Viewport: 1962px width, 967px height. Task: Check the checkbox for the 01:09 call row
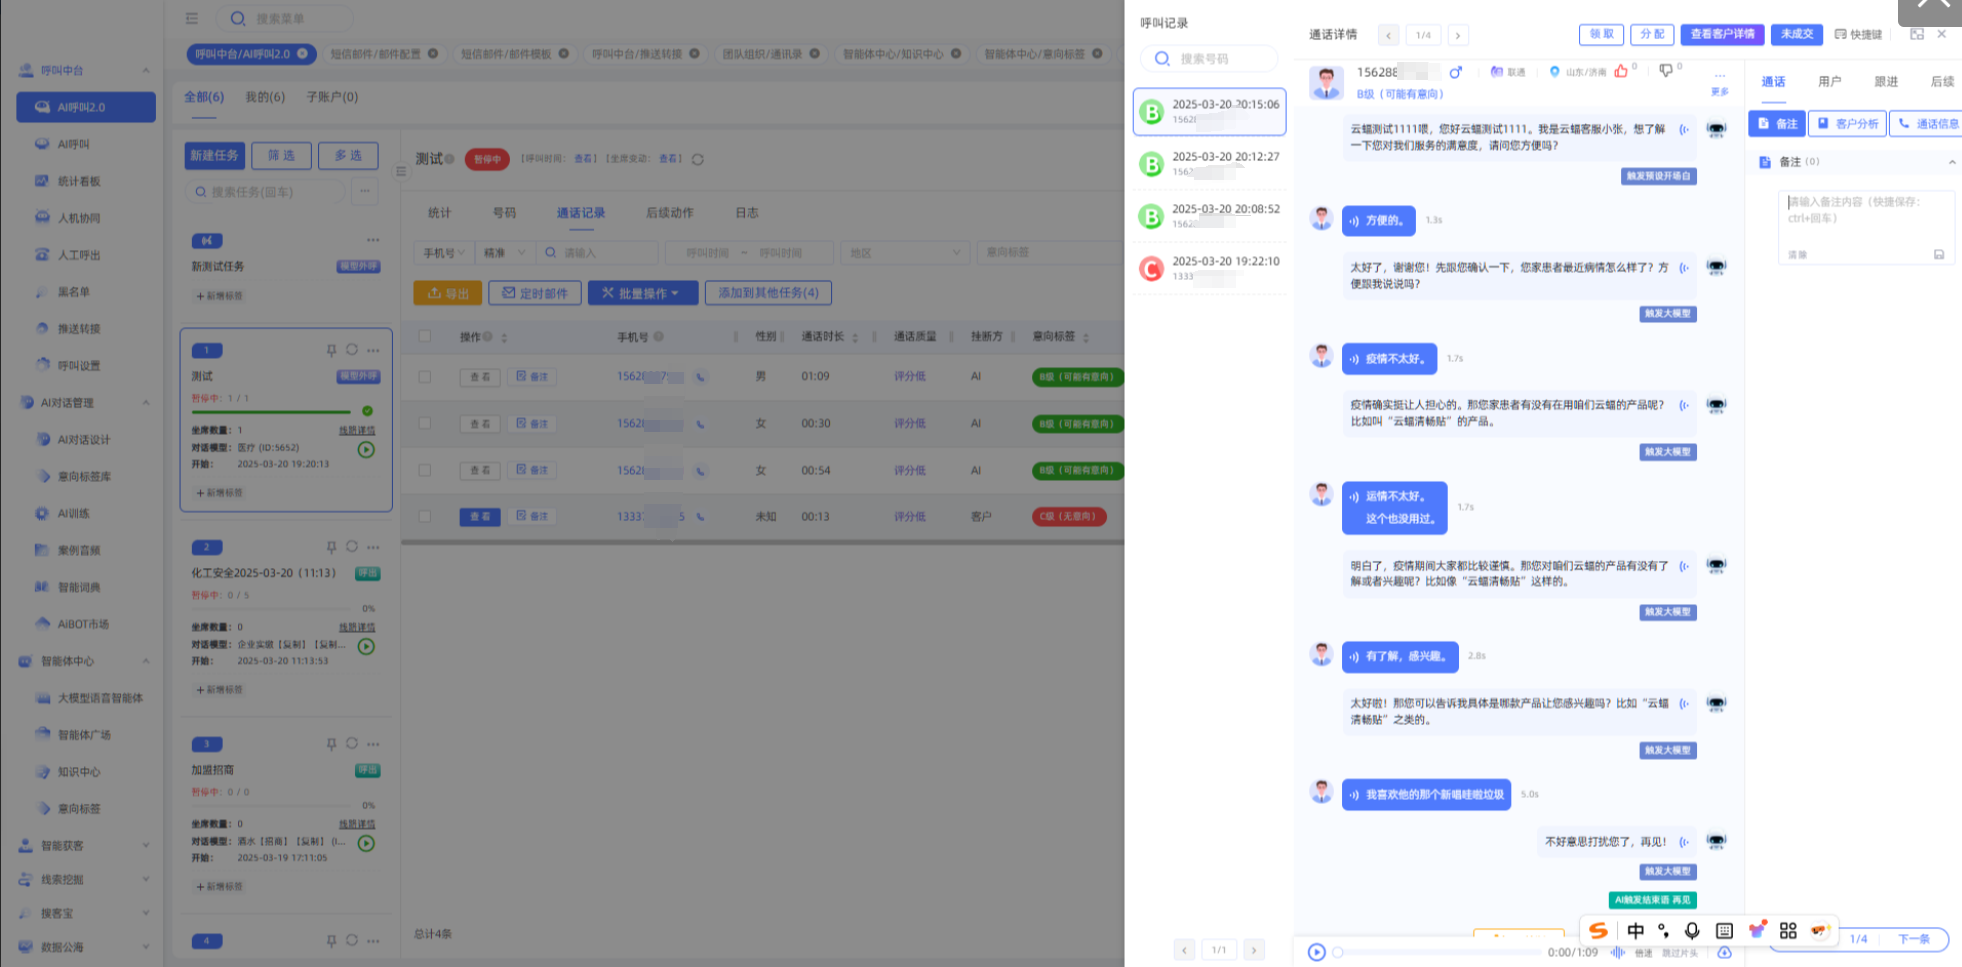click(425, 377)
